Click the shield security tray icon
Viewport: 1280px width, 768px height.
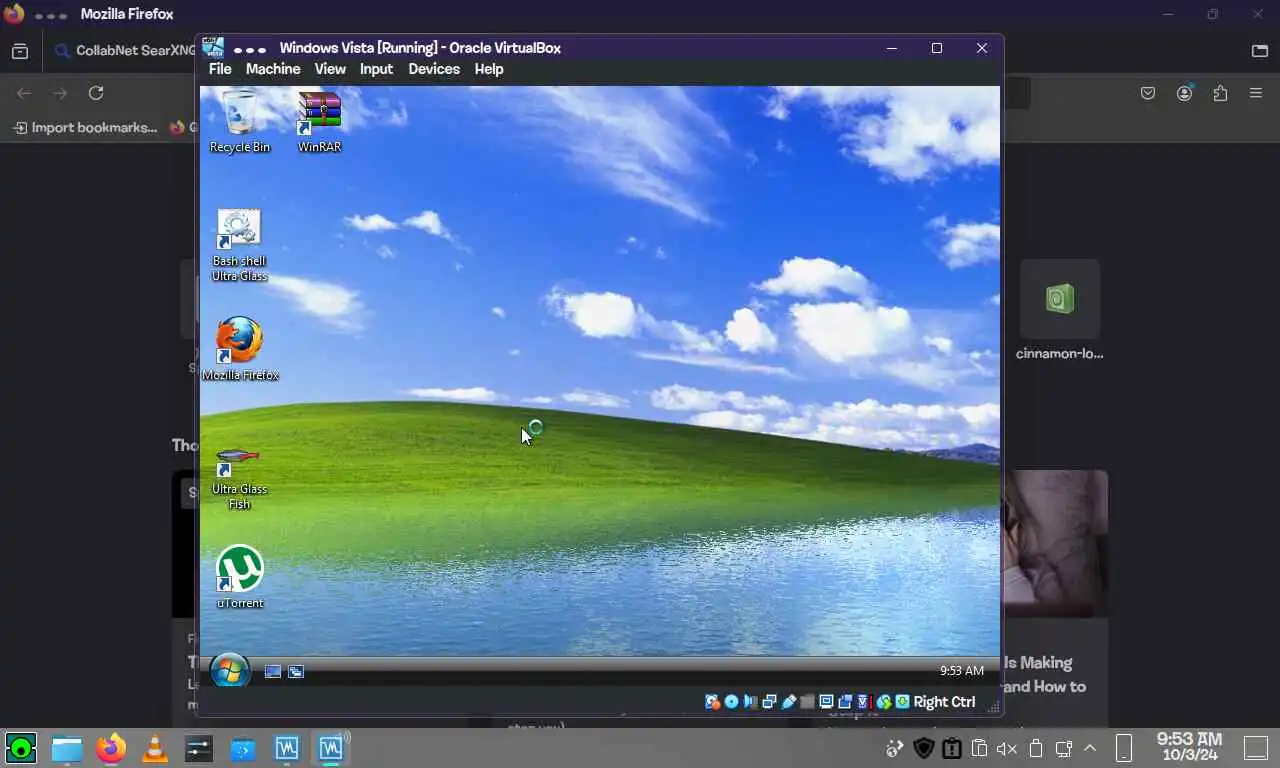pyautogui.click(x=924, y=748)
